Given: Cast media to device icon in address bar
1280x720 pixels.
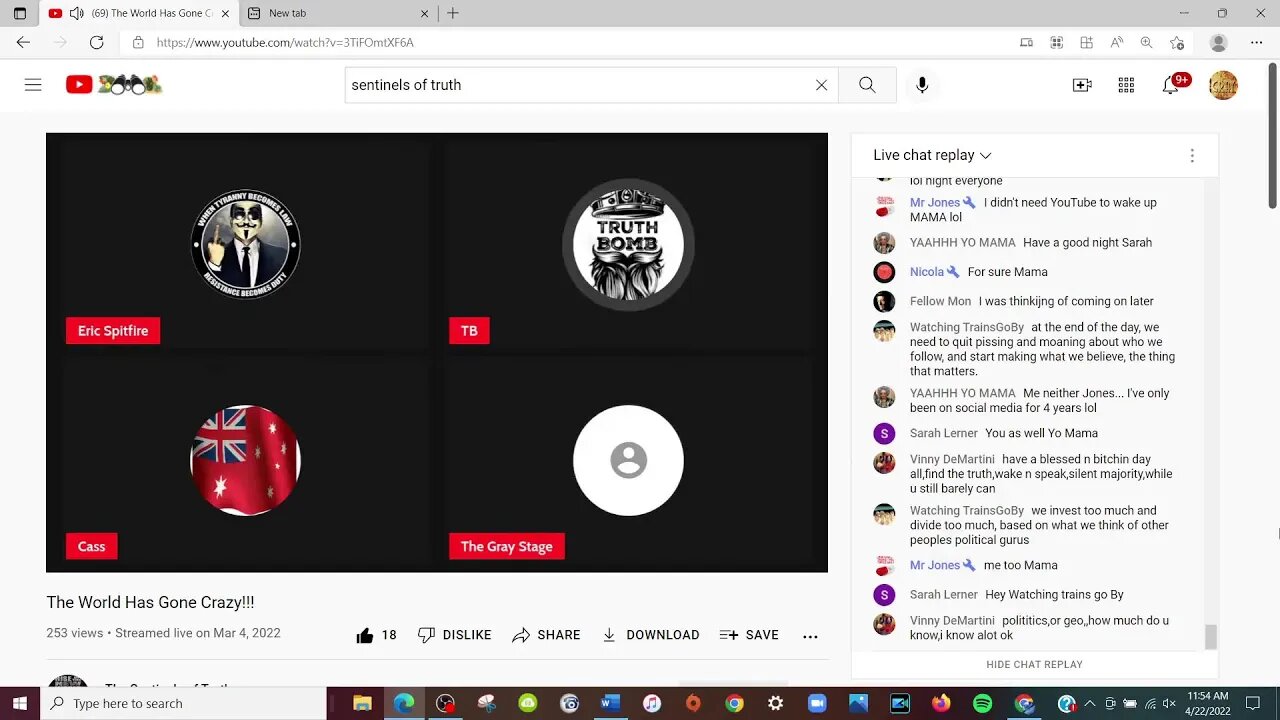Looking at the screenshot, I should click(x=1026, y=42).
